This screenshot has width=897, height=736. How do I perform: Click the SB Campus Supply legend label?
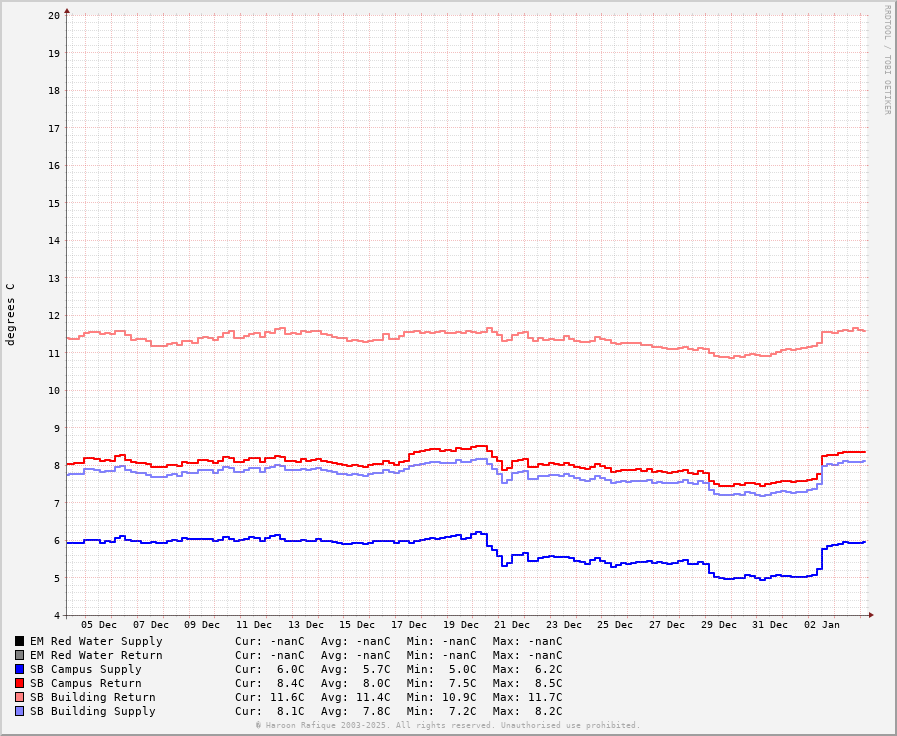pos(85,669)
